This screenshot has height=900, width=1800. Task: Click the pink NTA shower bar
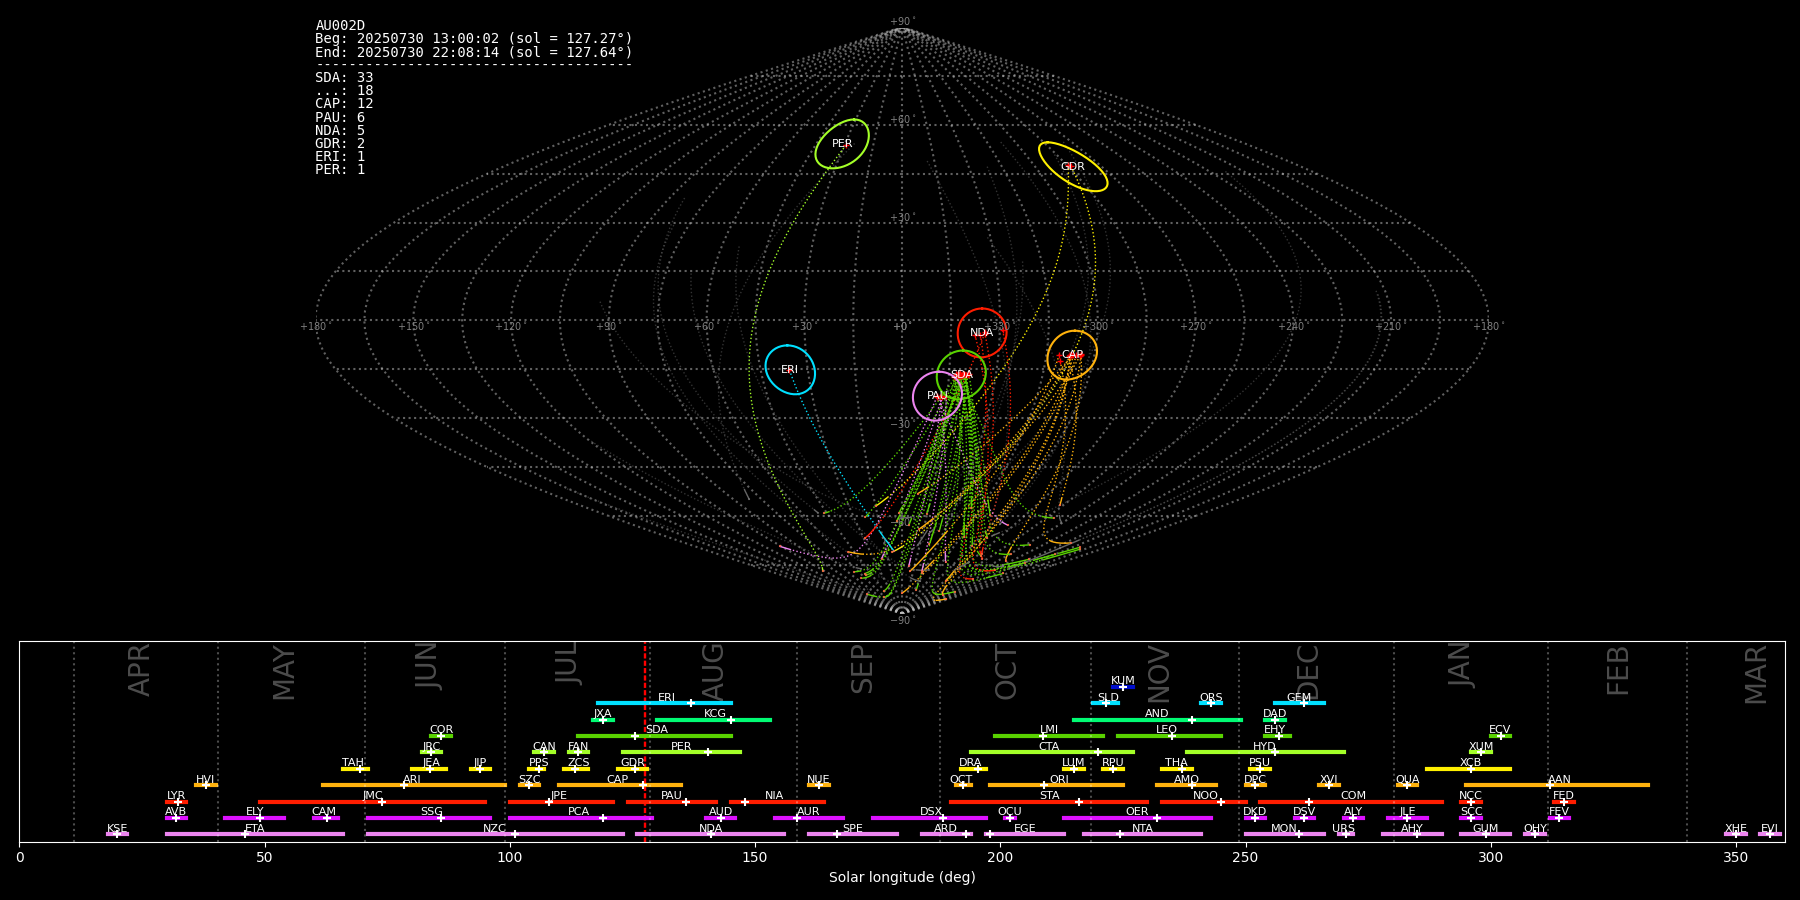(1142, 834)
